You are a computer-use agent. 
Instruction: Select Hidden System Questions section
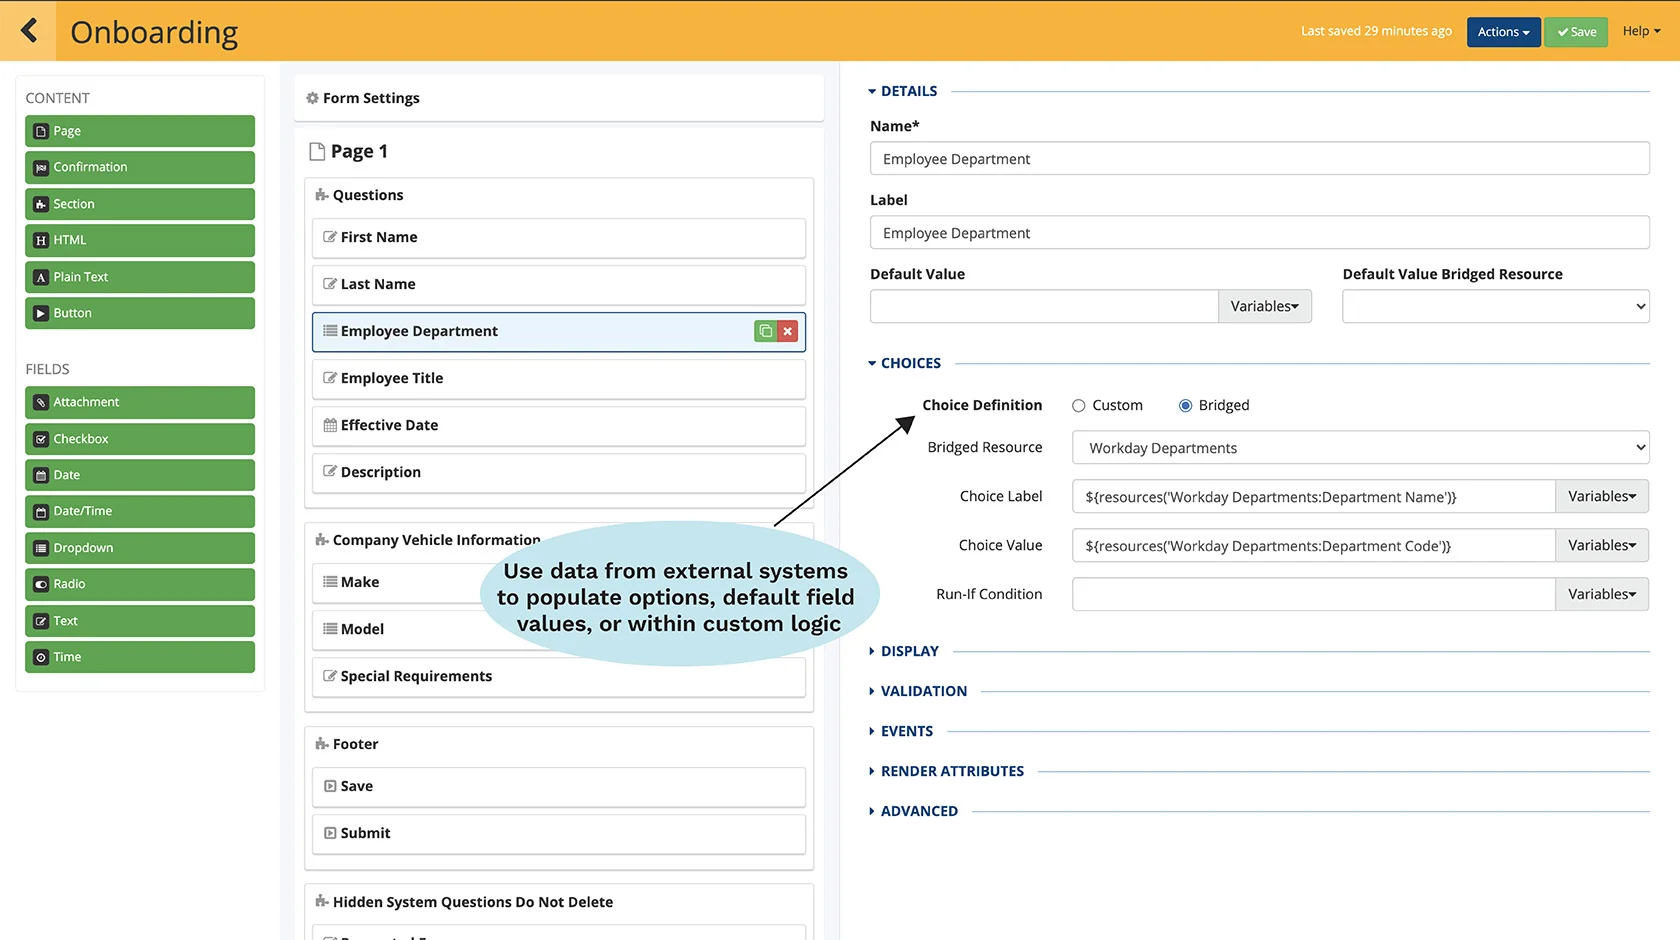pyautogui.click(x=472, y=902)
